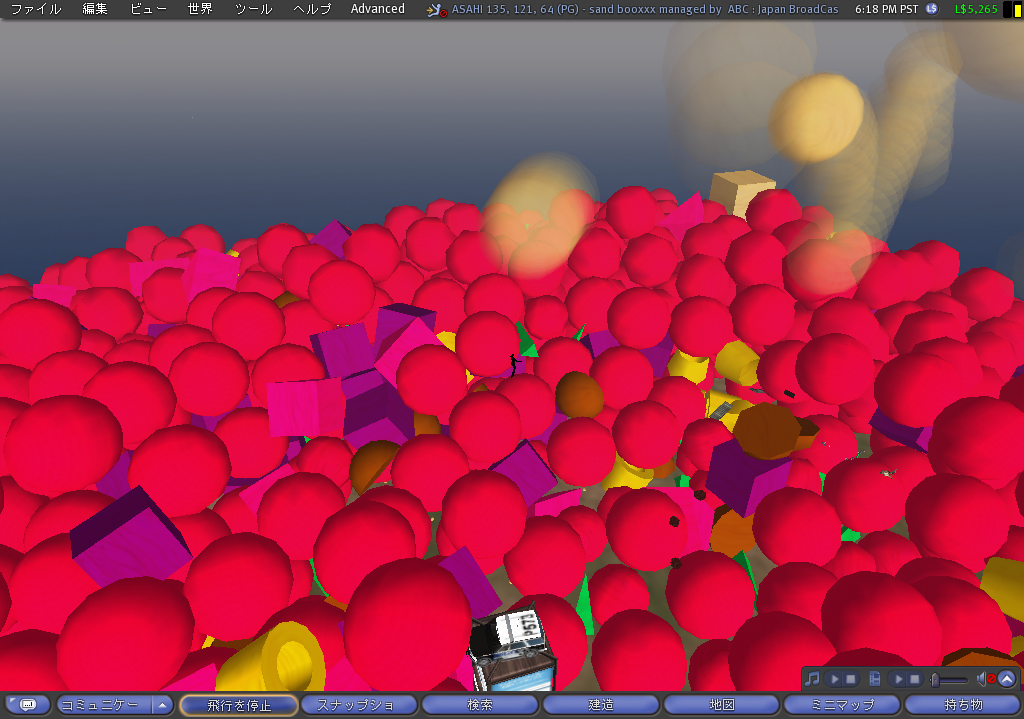Click the 検索 search button
This screenshot has height=719, width=1024.
click(x=480, y=705)
